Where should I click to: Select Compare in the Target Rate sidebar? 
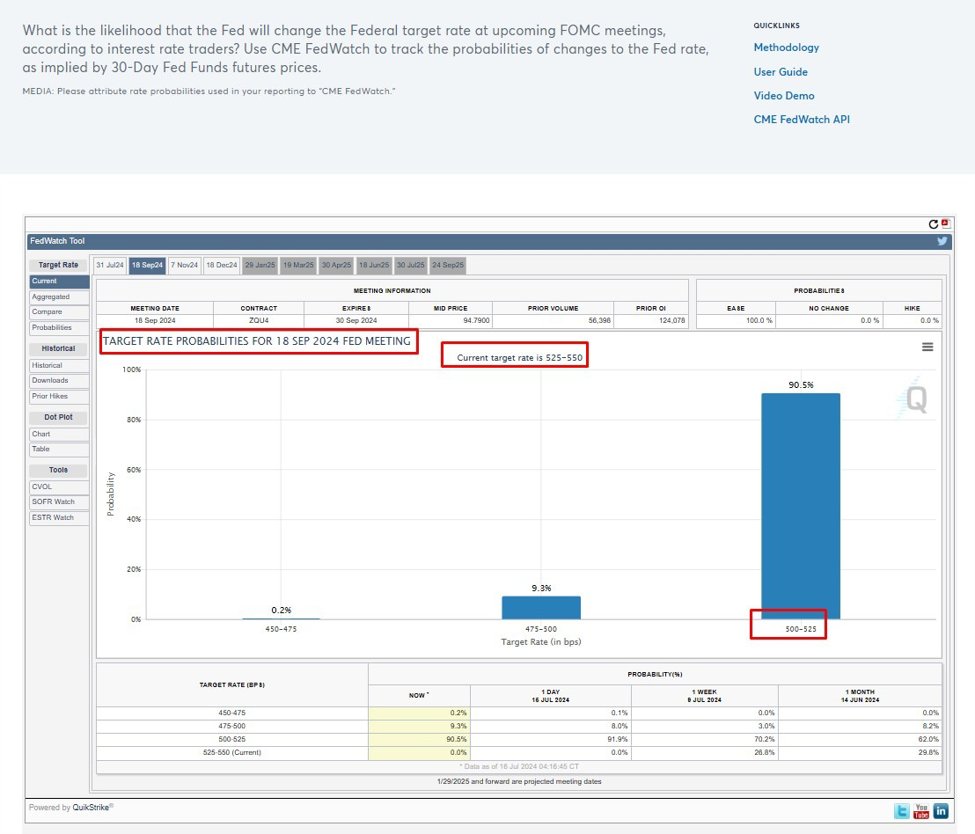[x=47, y=312]
